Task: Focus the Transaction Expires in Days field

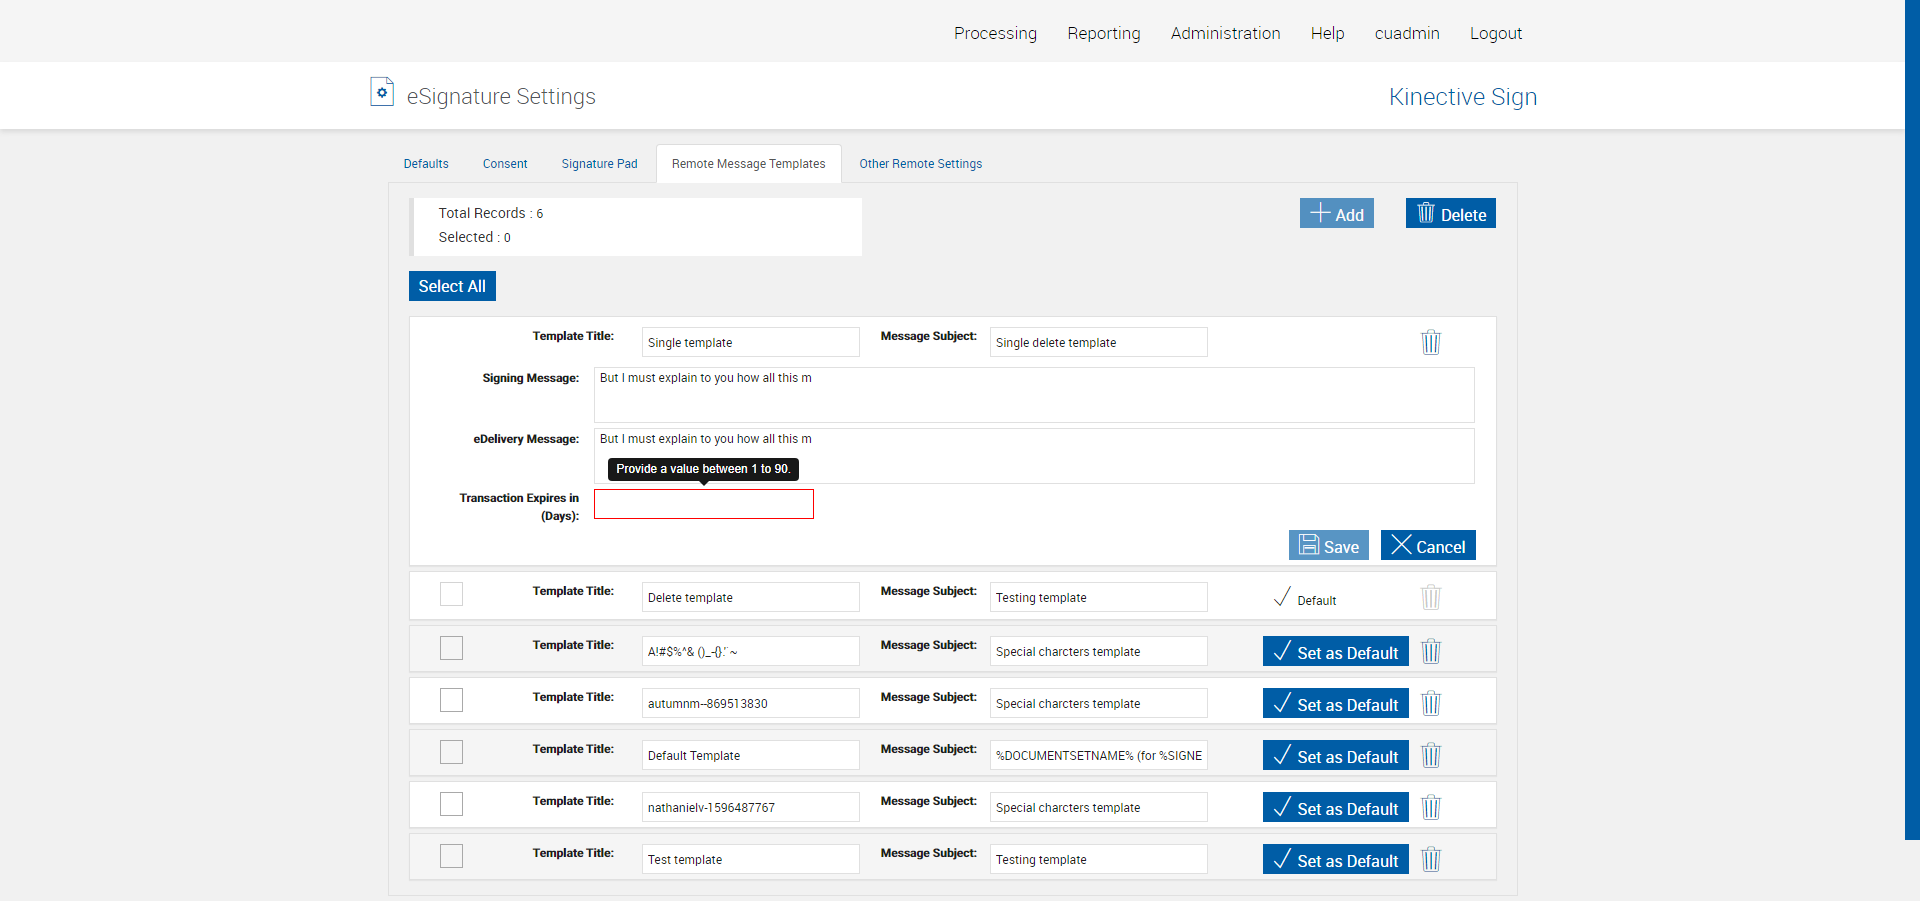Action: point(703,504)
